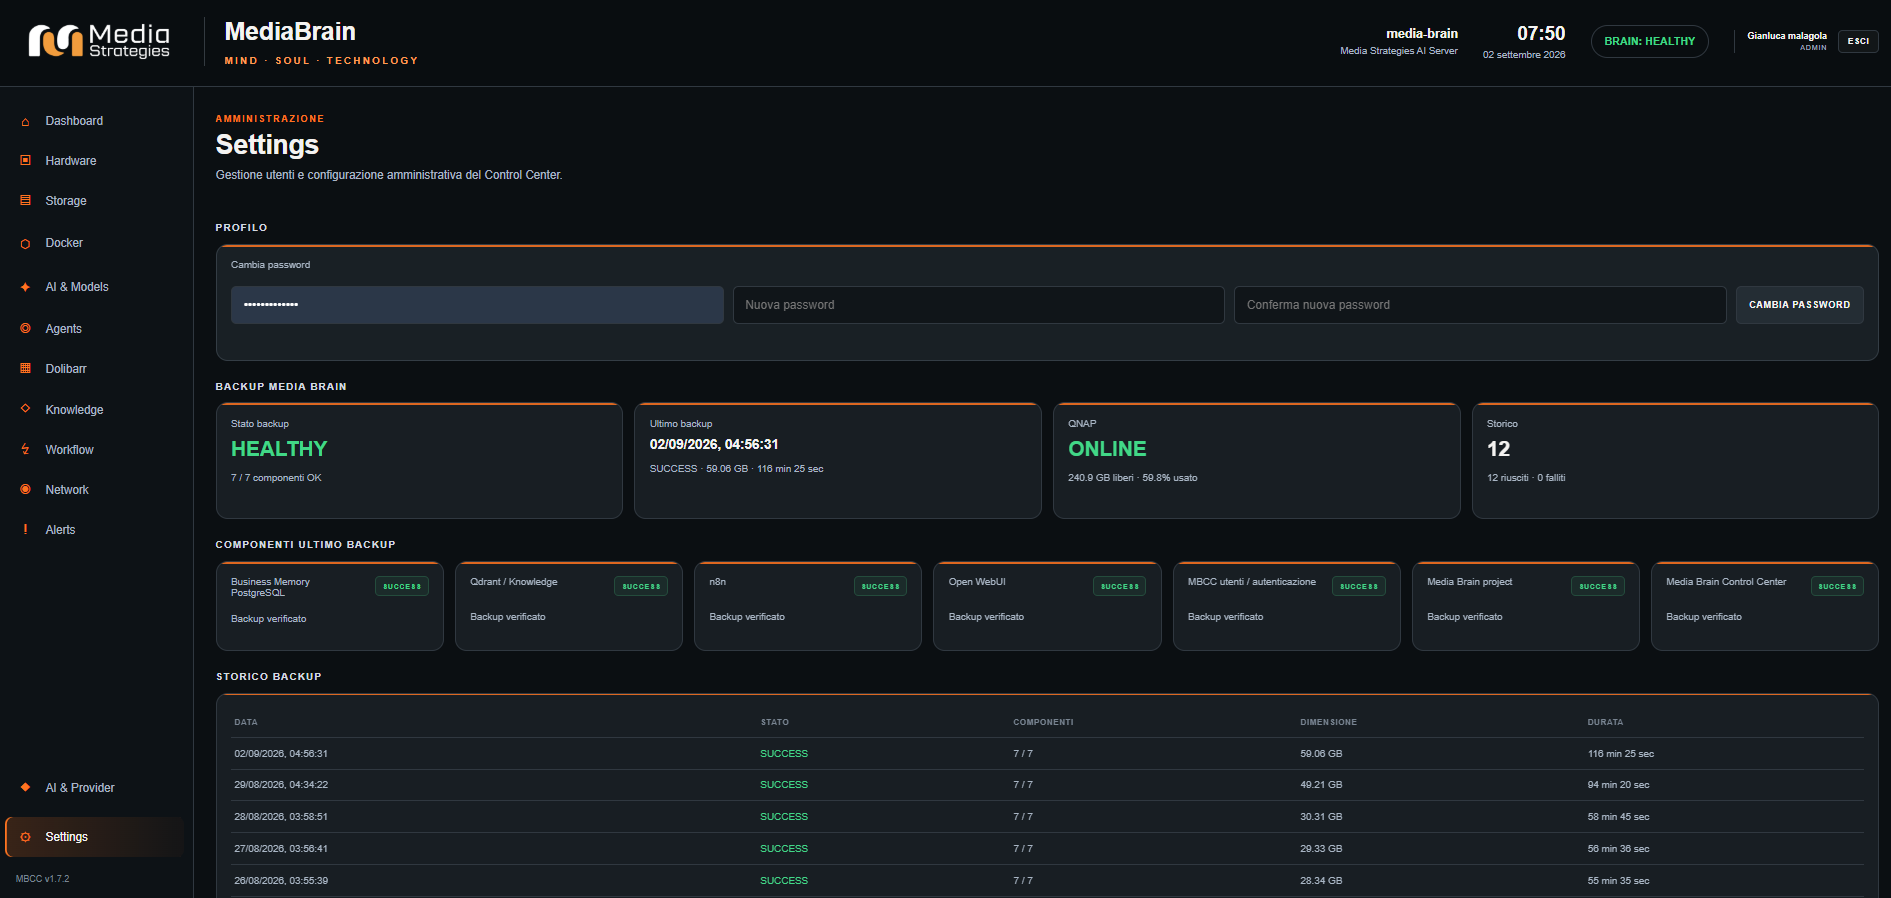Select Network in the sidebar
This screenshot has height=898, width=1891.
coord(67,490)
